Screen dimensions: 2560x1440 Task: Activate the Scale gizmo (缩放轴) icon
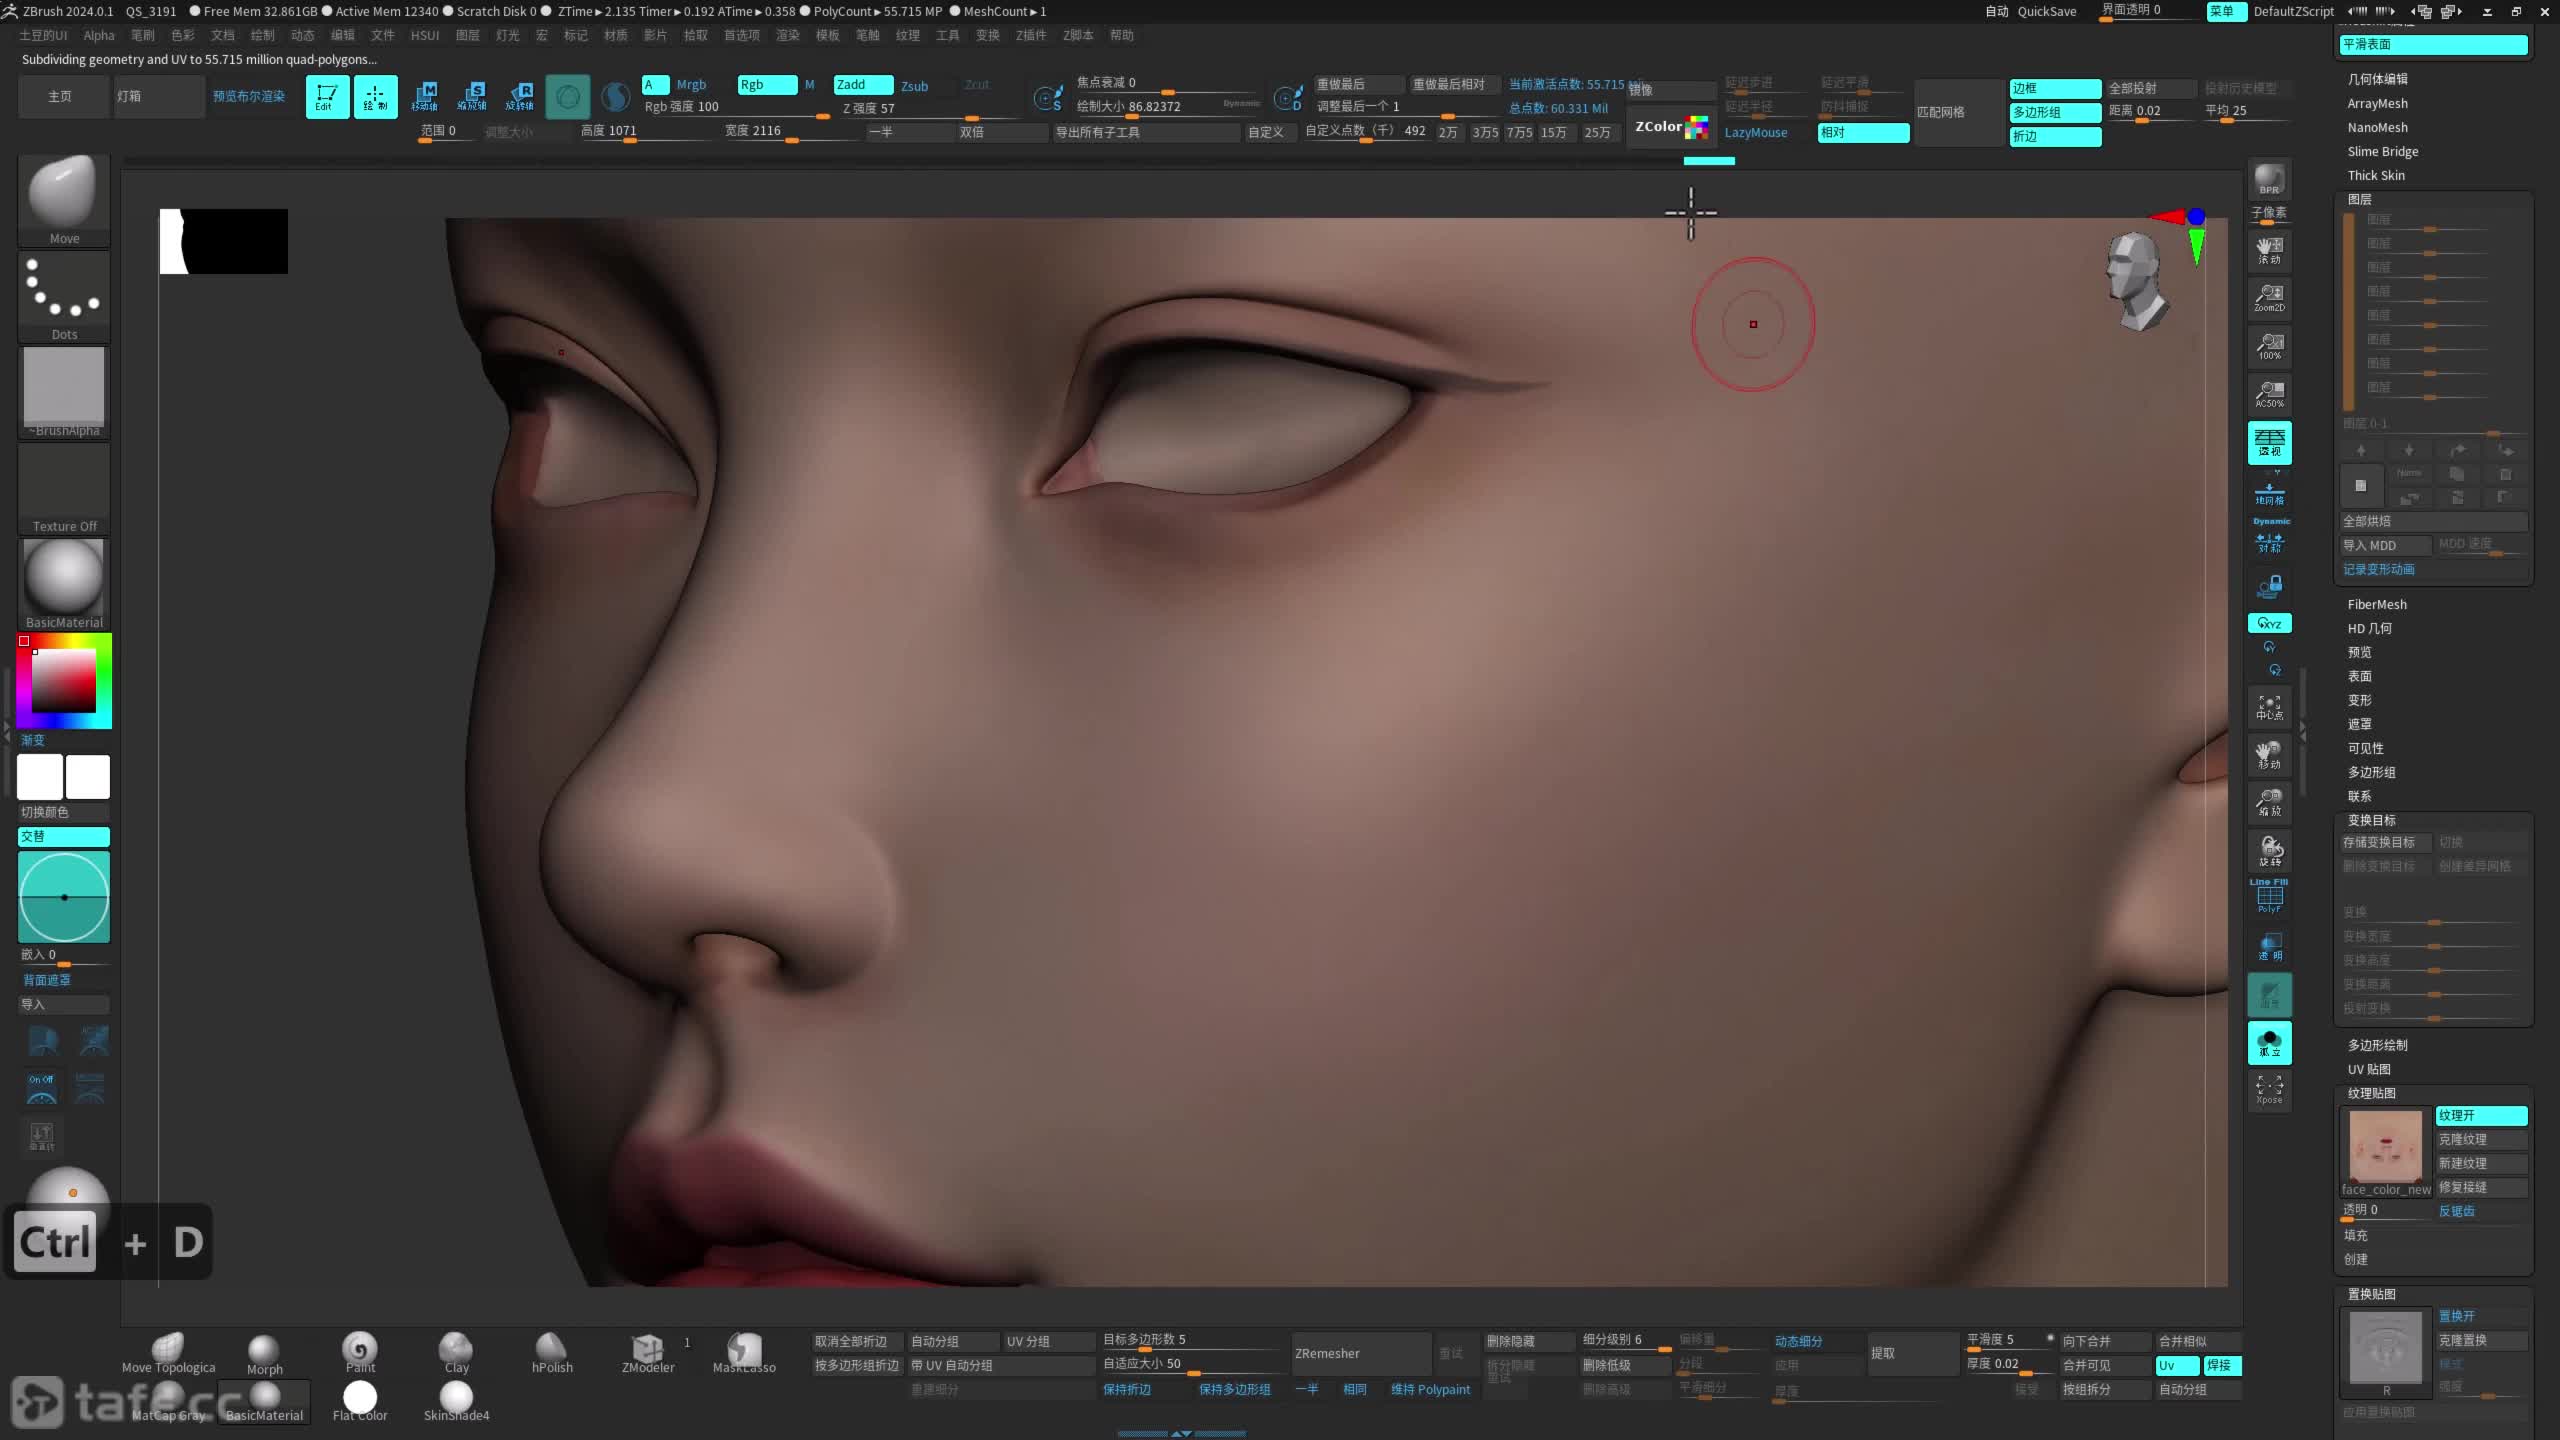tap(472, 97)
